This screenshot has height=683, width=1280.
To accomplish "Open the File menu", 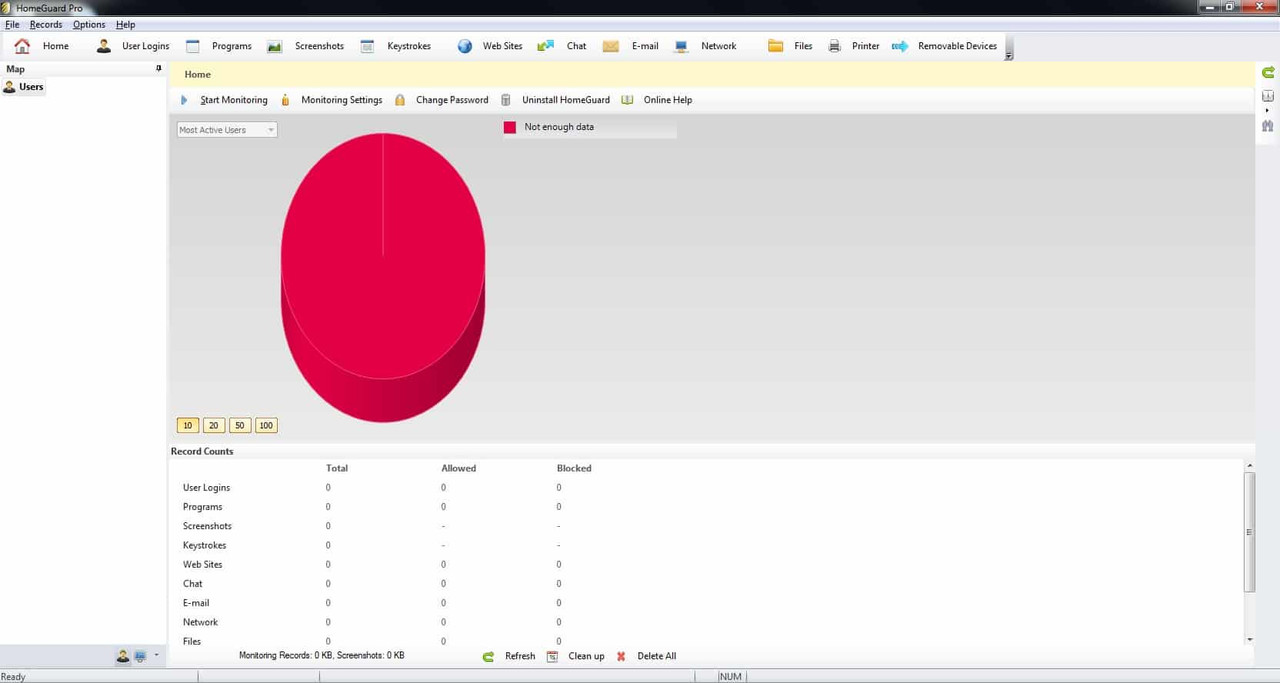I will pyautogui.click(x=12, y=24).
